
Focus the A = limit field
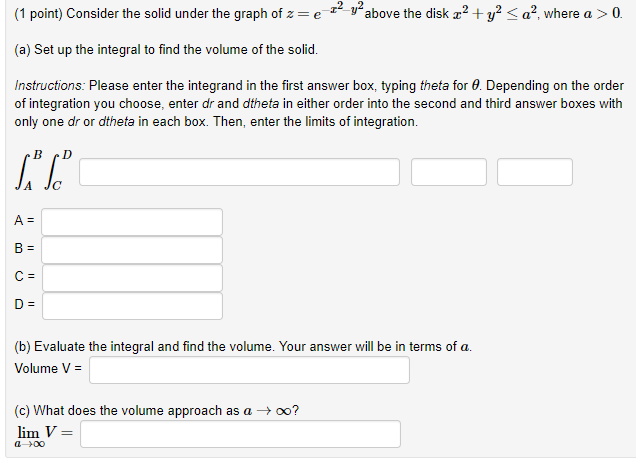click(132, 222)
